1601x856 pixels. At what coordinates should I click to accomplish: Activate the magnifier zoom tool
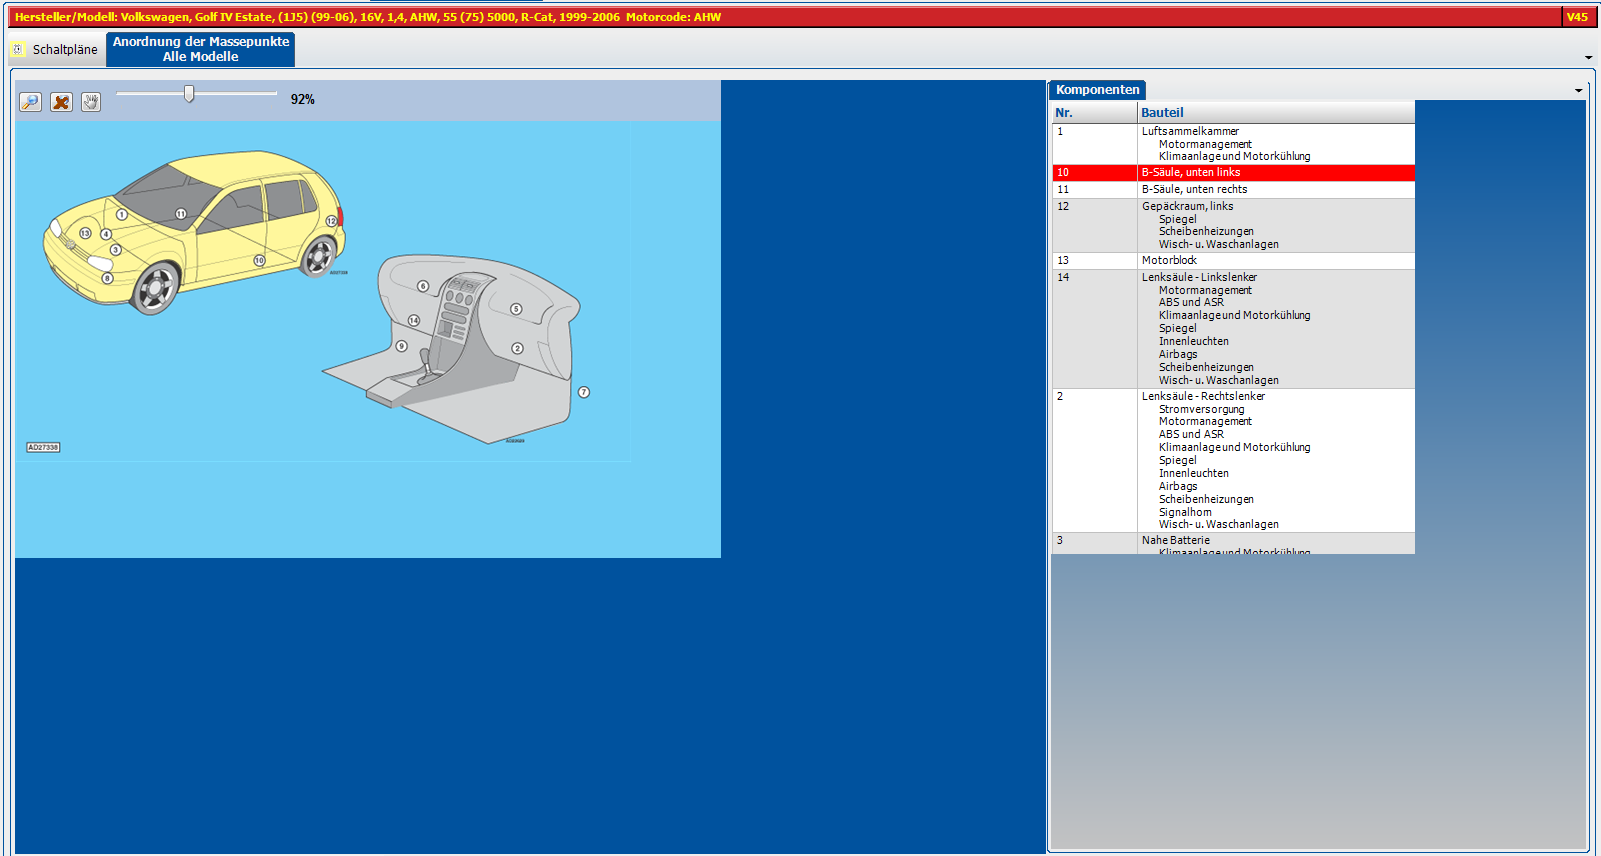31,102
